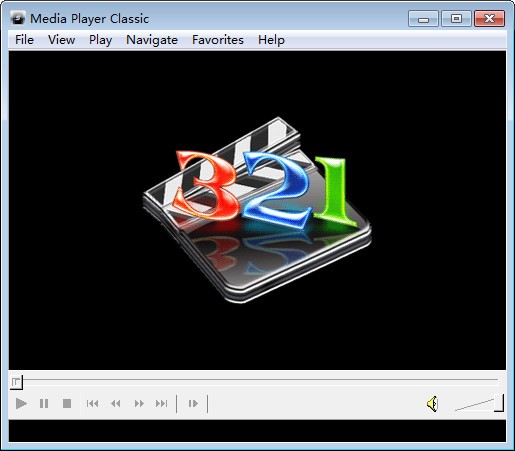The width and height of the screenshot is (515, 451).
Task: Skip to previous track icon
Action: pyautogui.click(x=92, y=404)
